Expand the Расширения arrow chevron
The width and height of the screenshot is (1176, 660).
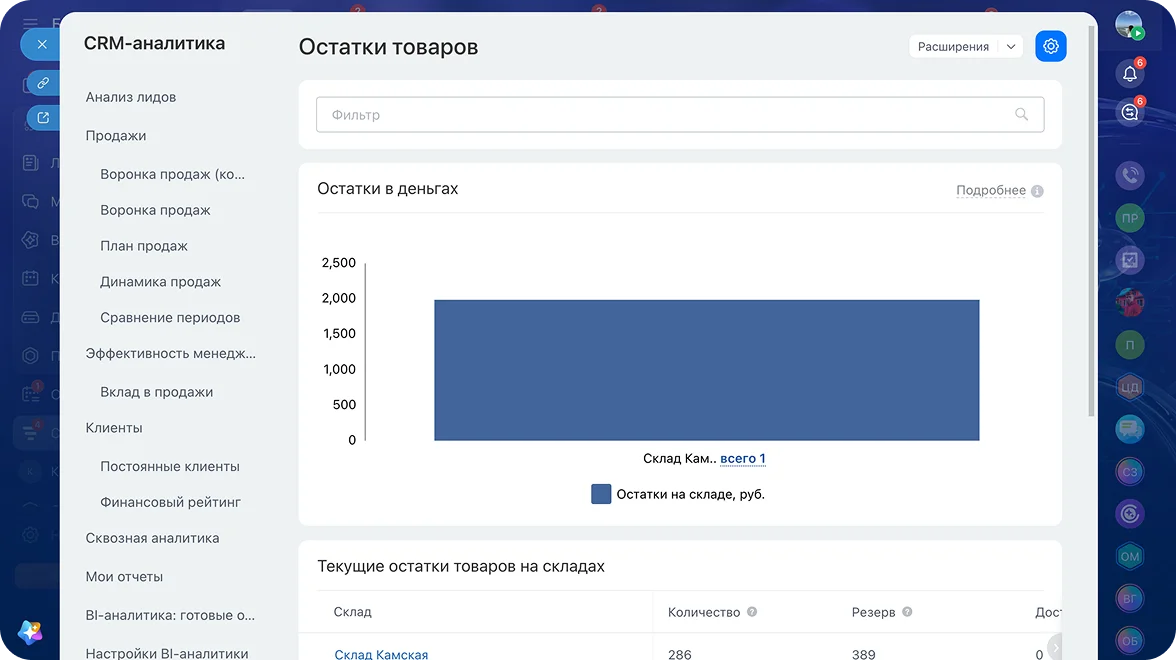pyautogui.click(x=1011, y=46)
